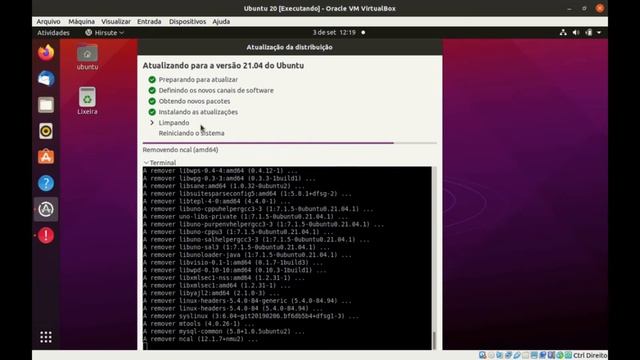
Task: Open the Máquina menu
Action: coord(82,22)
